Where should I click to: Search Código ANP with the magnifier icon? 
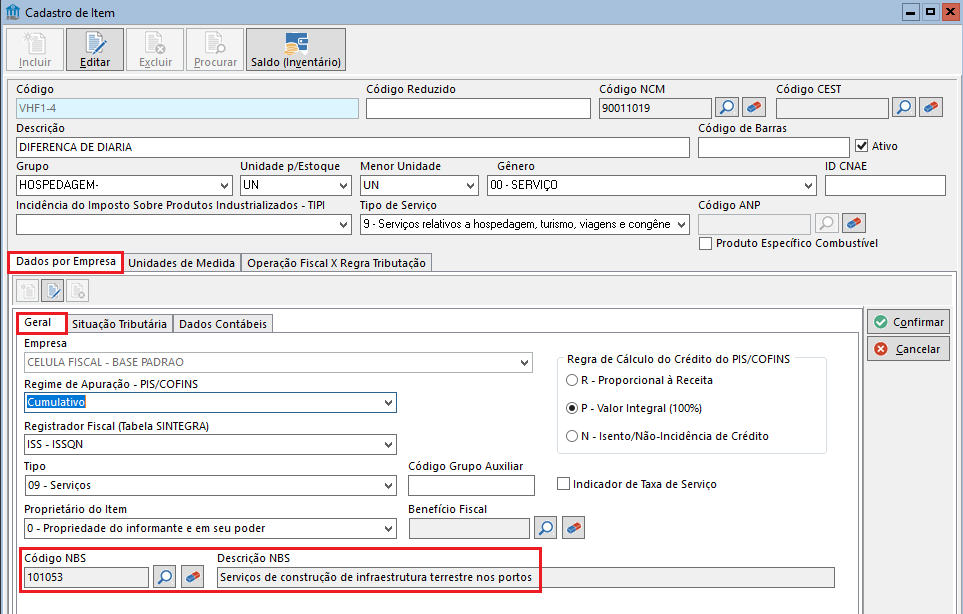827,223
